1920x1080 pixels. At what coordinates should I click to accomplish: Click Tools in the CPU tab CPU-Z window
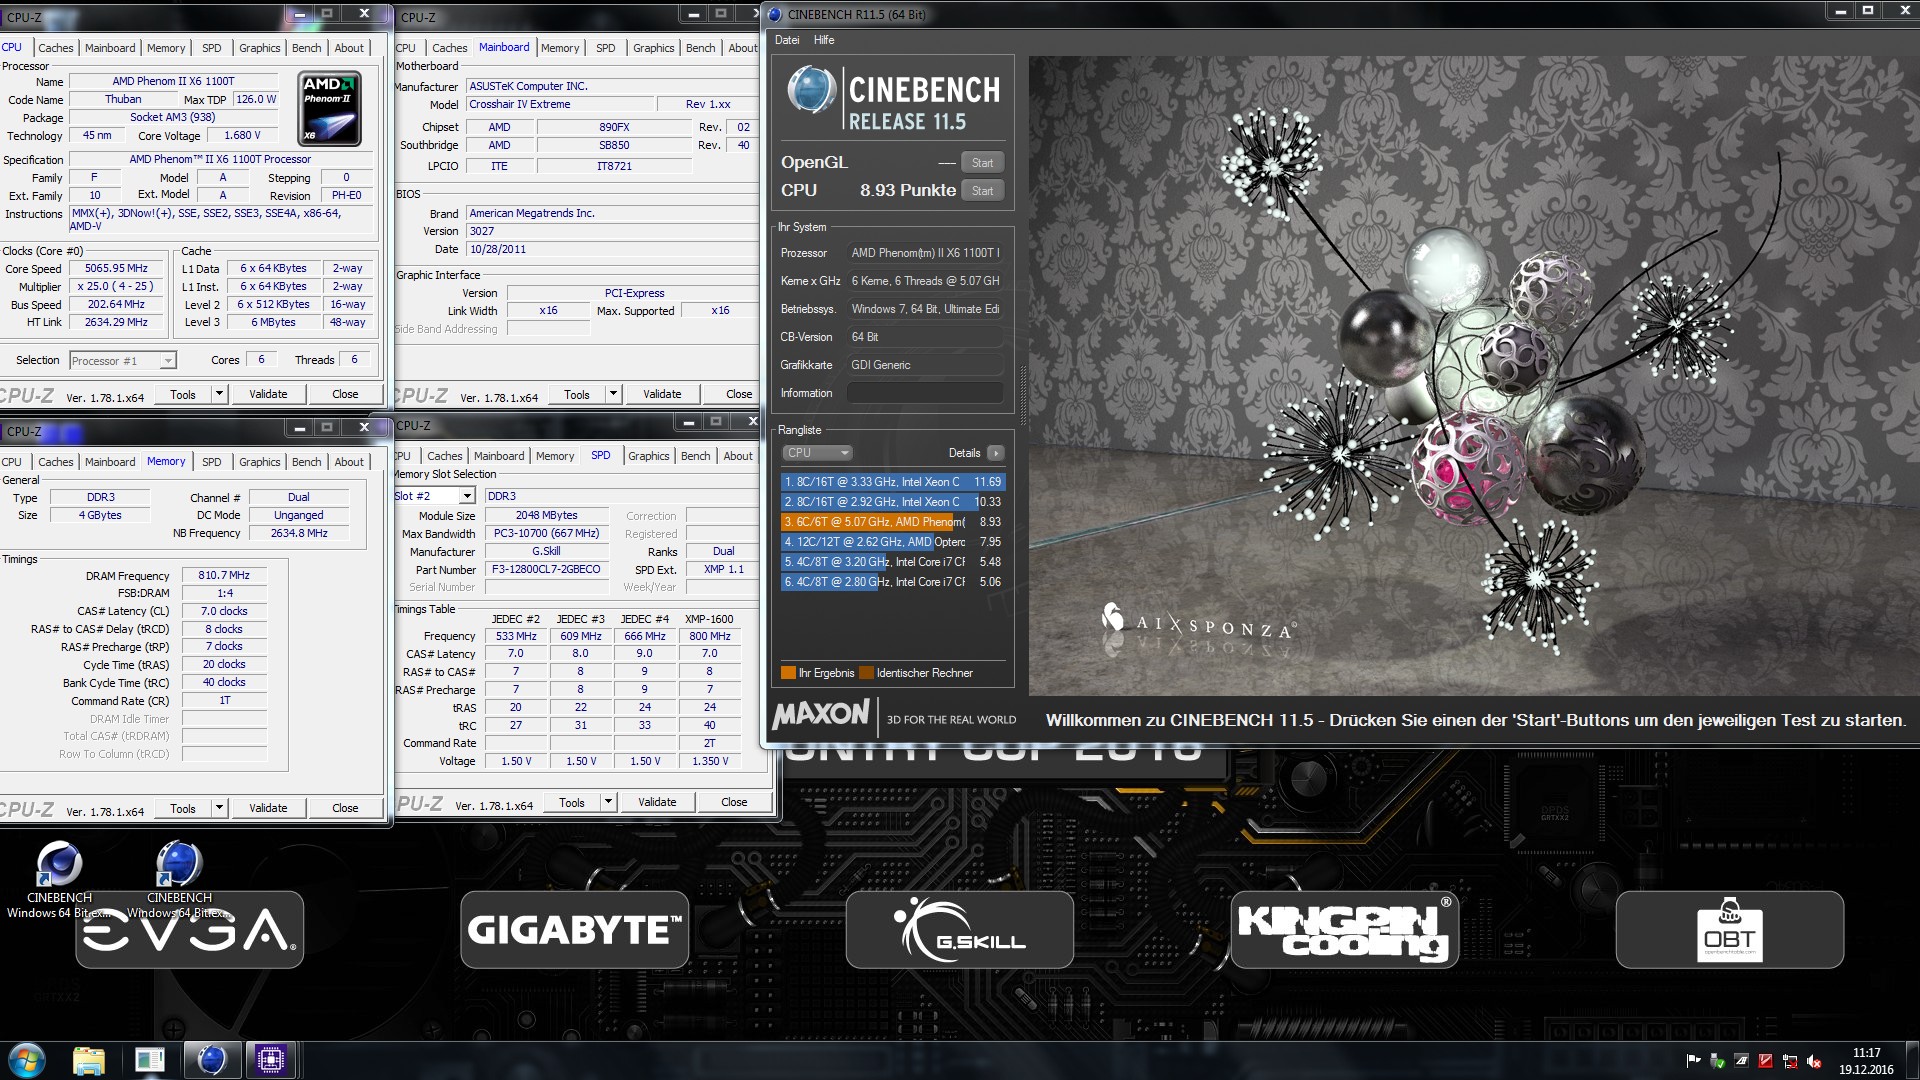pyautogui.click(x=183, y=394)
